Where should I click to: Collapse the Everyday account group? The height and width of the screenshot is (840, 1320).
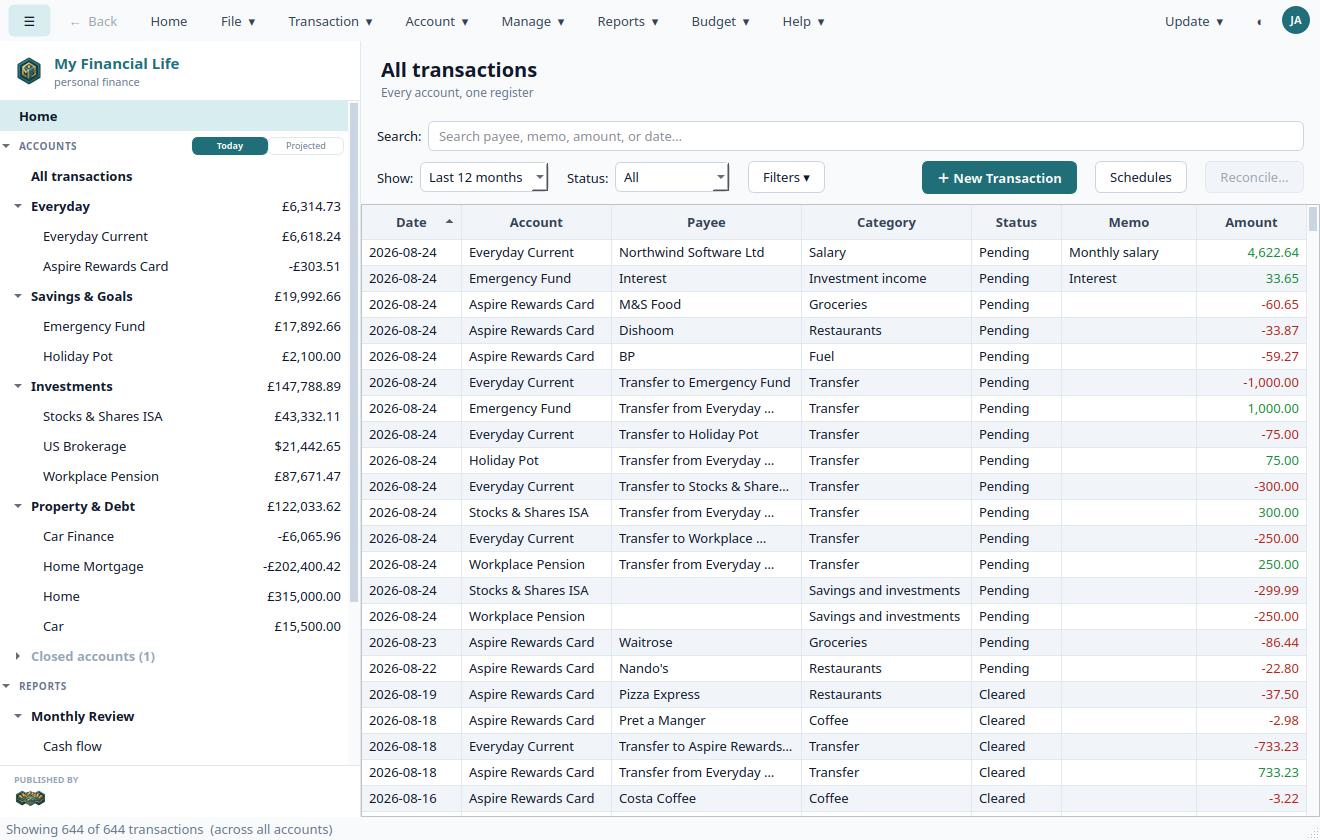click(18, 206)
